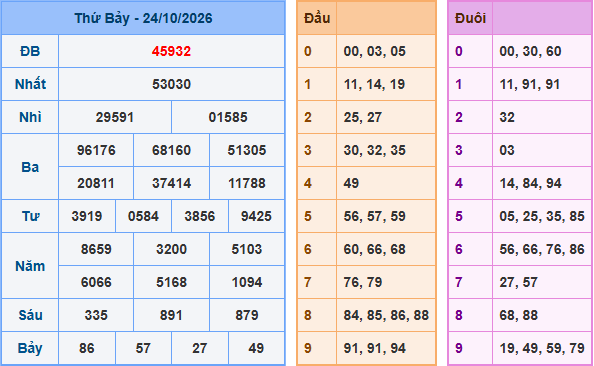Select Đầu values "76, 79"

tap(363, 282)
